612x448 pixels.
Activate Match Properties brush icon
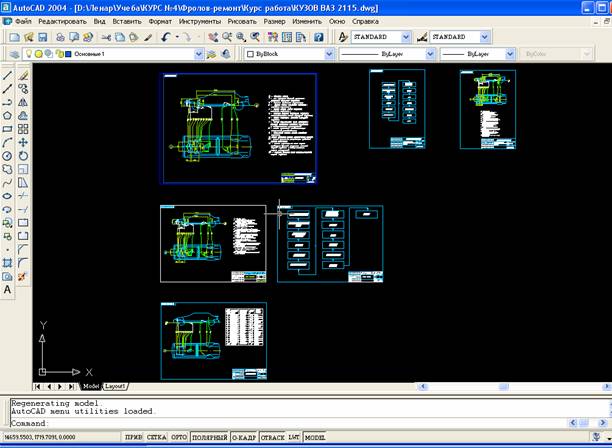coord(148,37)
